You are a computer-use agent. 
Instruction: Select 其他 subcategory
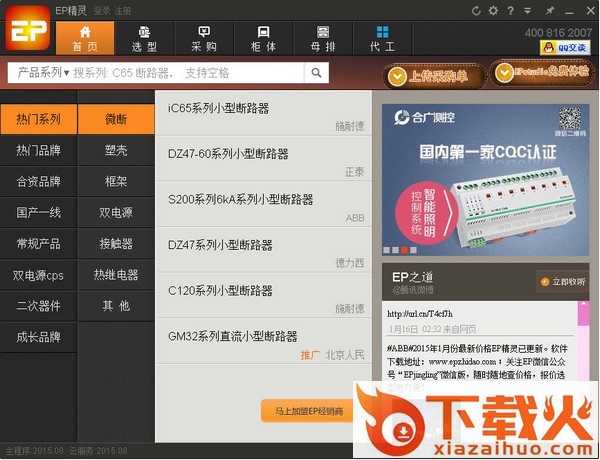tap(116, 306)
